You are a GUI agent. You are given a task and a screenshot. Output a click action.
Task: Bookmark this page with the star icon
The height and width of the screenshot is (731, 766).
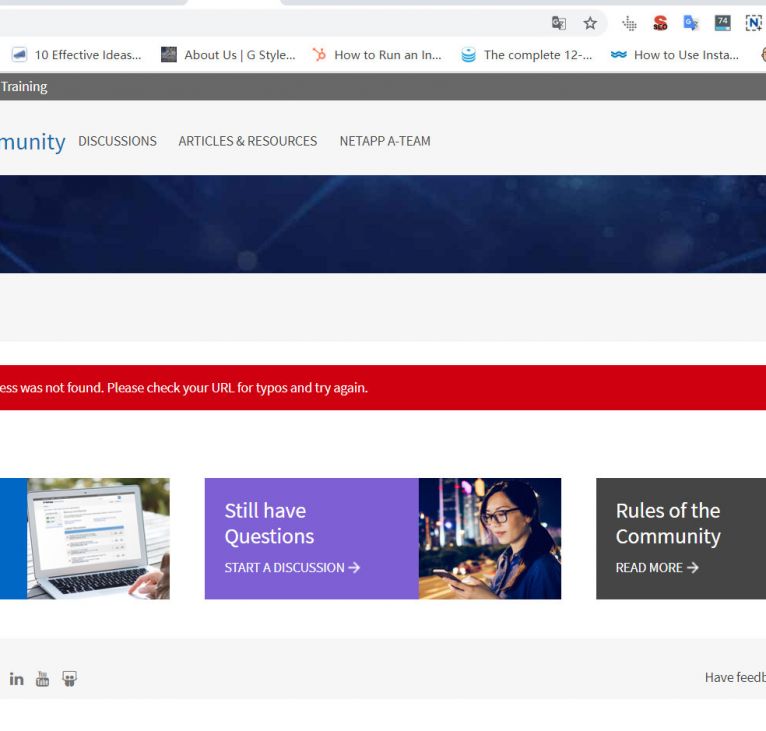590,23
